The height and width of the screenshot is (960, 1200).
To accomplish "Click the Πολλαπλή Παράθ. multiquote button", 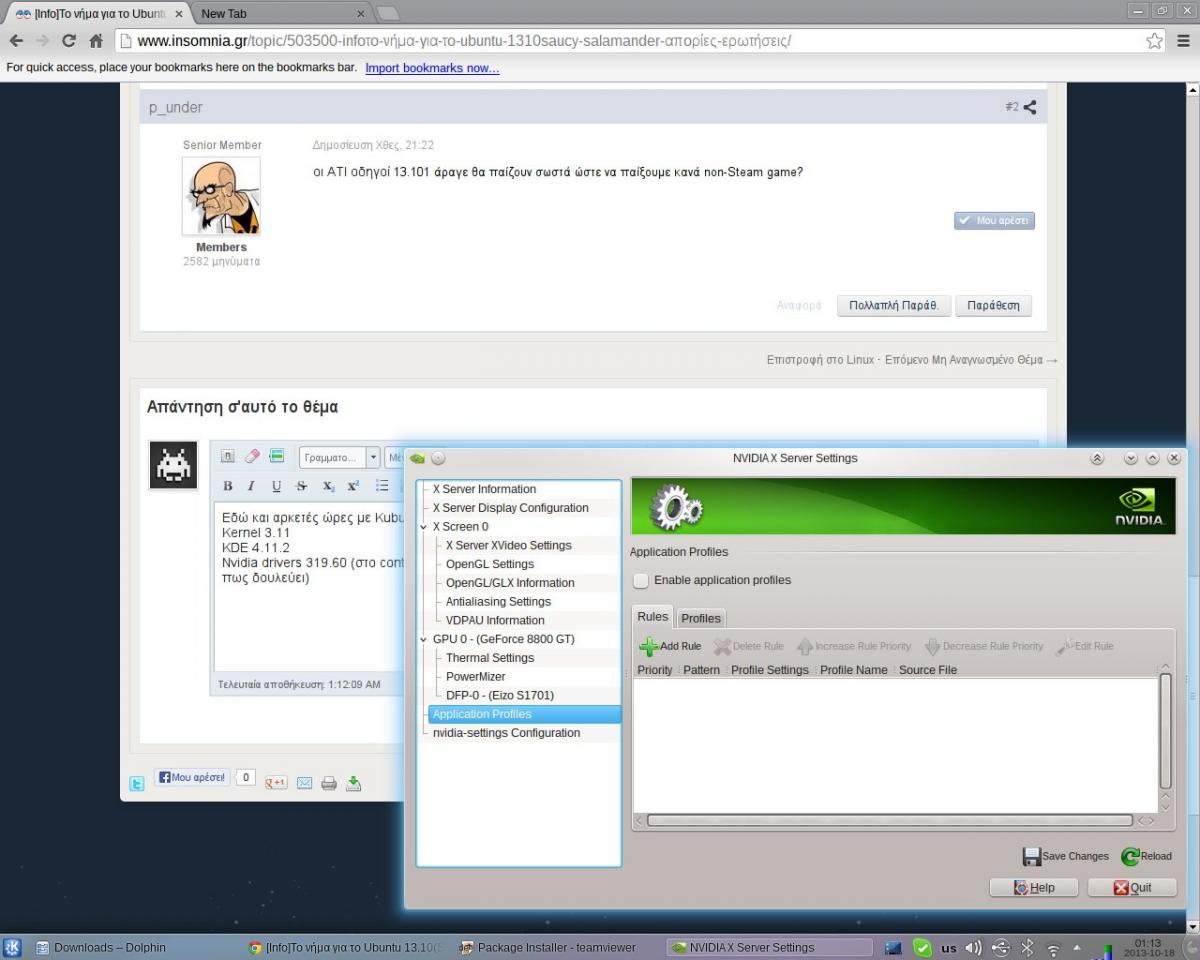I will coord(893,305).
